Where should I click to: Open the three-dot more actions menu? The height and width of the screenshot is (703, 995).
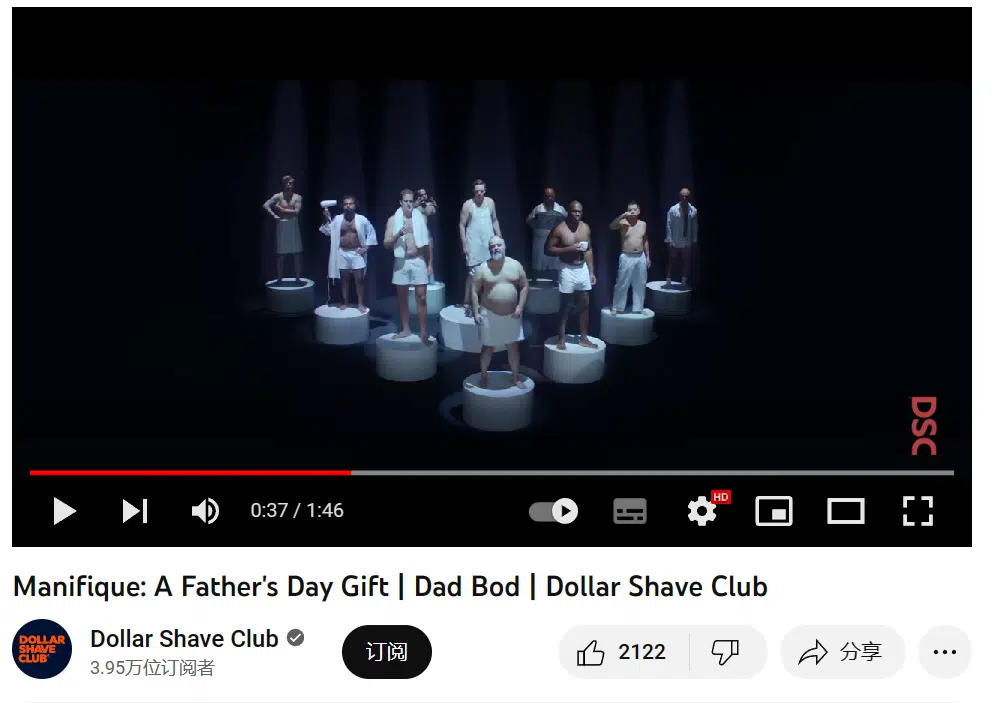click(944, 652)
